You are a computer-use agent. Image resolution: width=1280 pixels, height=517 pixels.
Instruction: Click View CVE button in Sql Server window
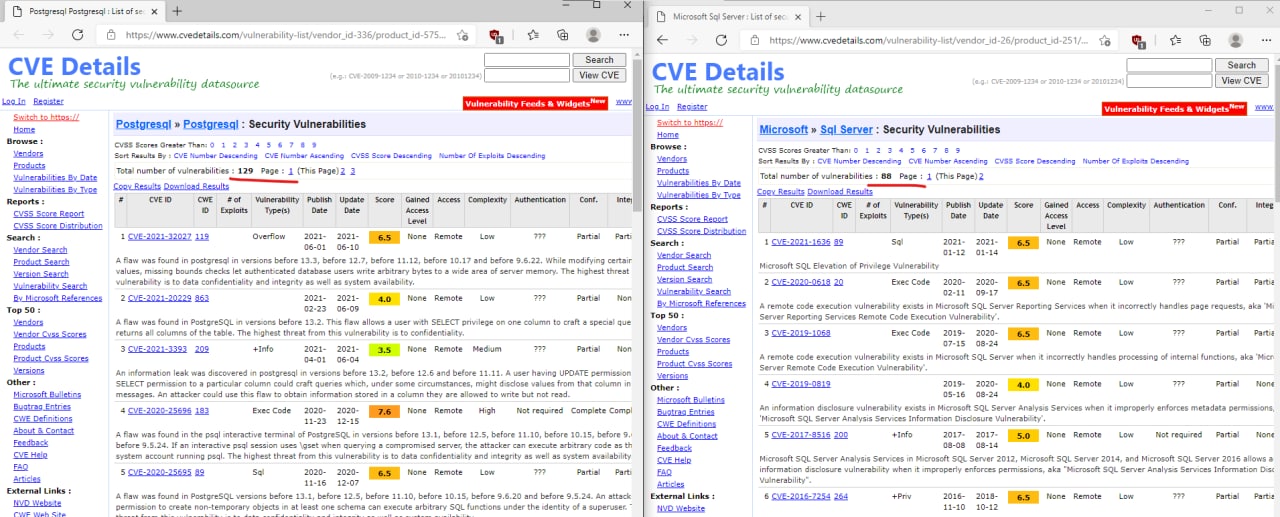(1241, 80)
